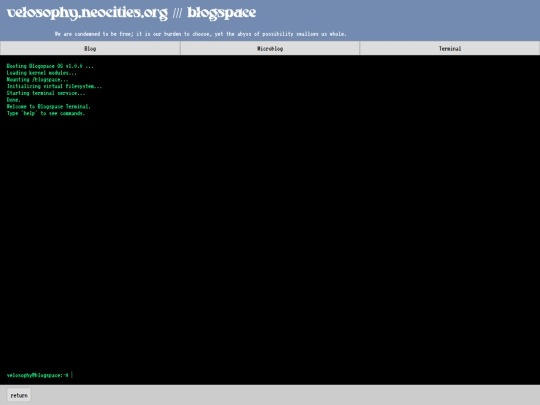The image size is (540, 405).
Task: Click the 'Initializing virtual filesystem...' line
Action: tap(54, 86)
